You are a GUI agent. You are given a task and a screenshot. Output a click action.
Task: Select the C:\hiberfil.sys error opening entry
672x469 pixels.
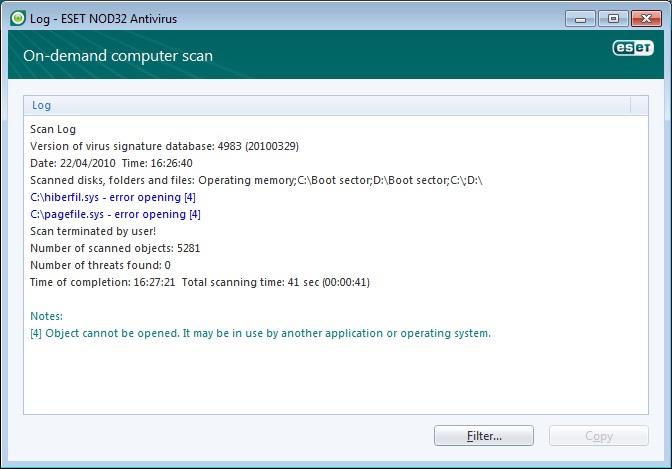point(113,197)
